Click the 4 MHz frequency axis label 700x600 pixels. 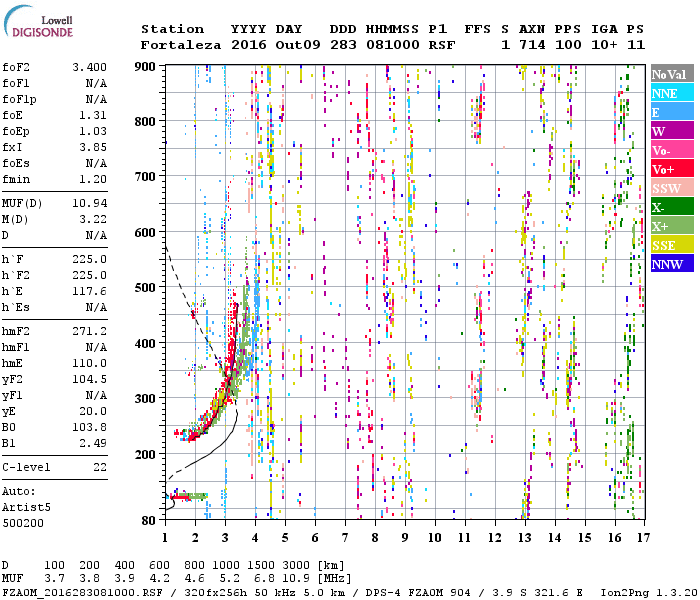click(255, 538)
